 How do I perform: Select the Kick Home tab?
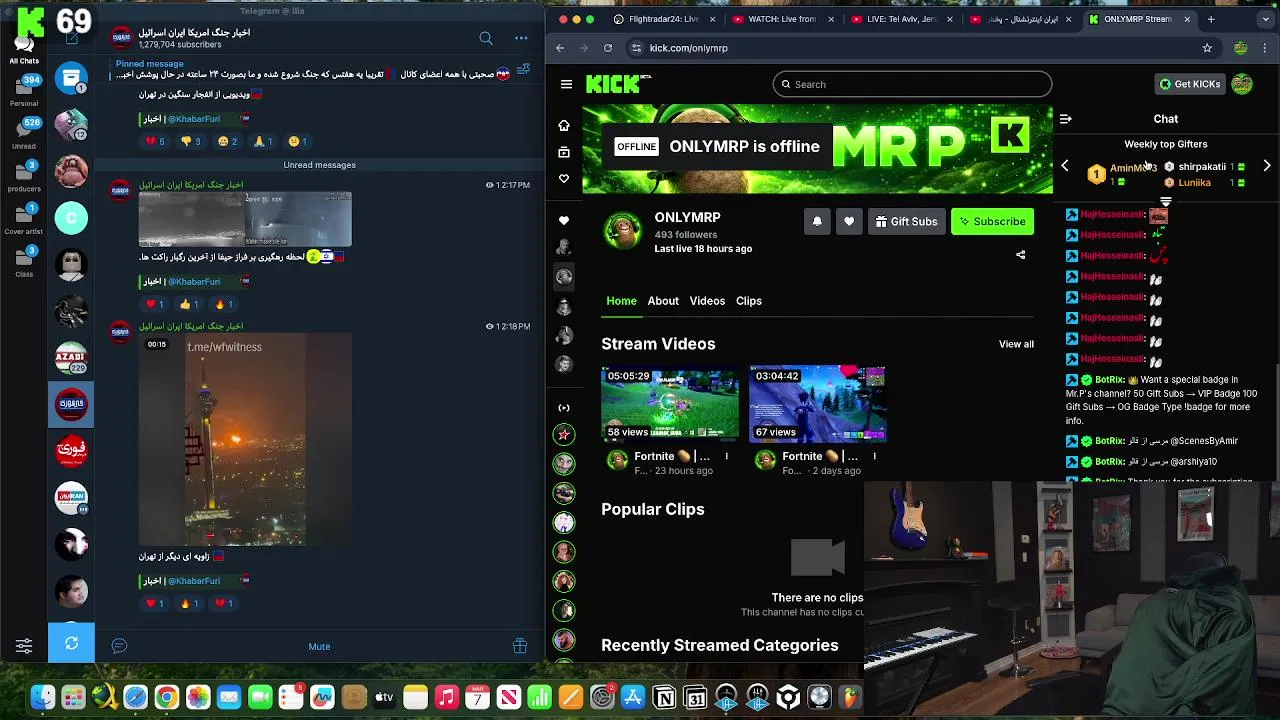[621, 301]
